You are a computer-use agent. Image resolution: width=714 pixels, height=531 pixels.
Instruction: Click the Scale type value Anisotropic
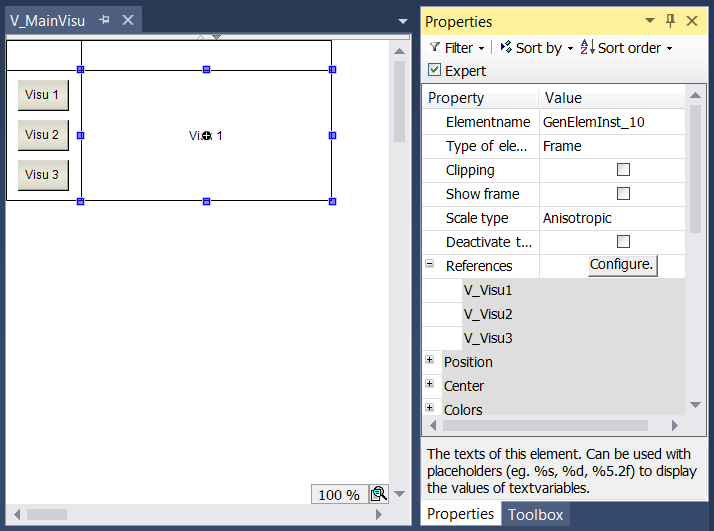[612, 218]
